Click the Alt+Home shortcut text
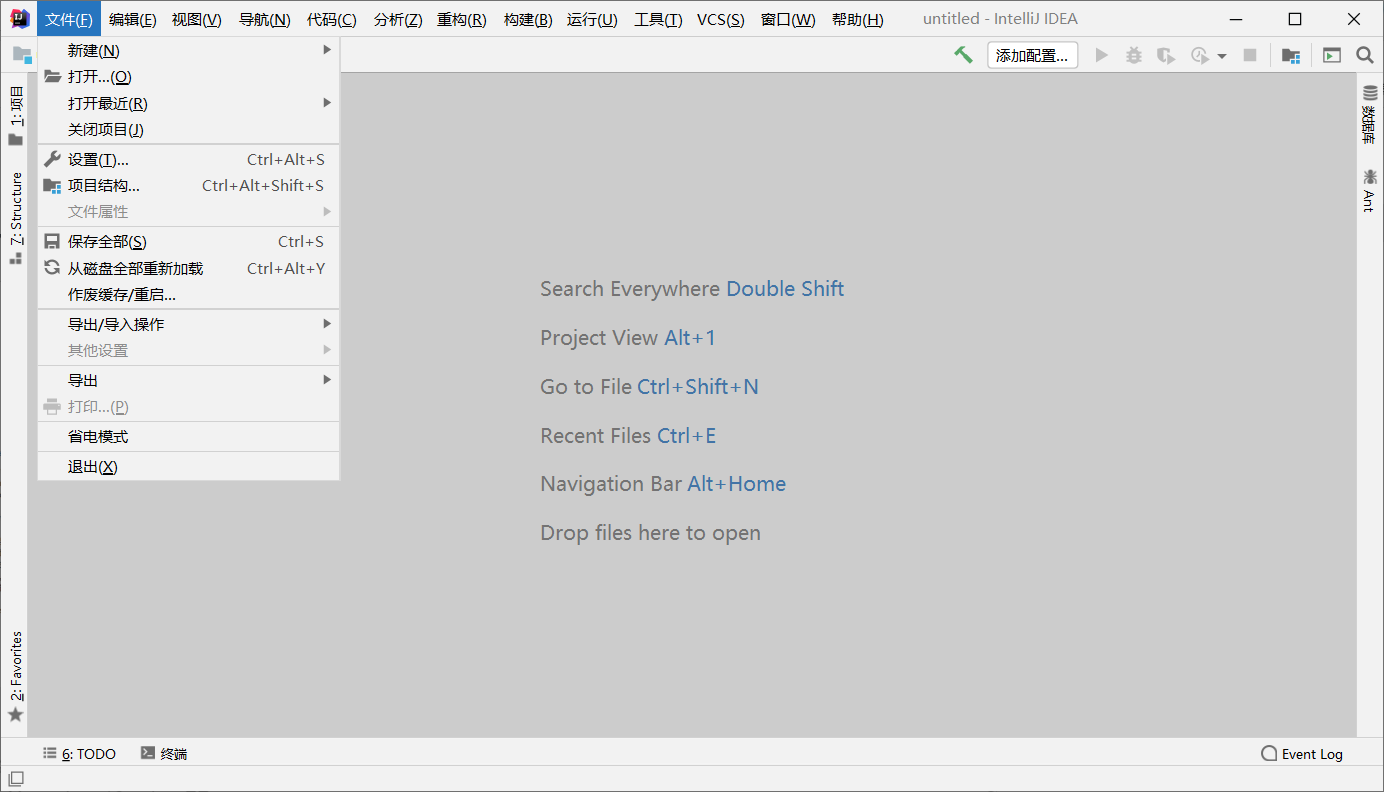Viewport: 1384px width, 792px height. [x=737, y=484]
